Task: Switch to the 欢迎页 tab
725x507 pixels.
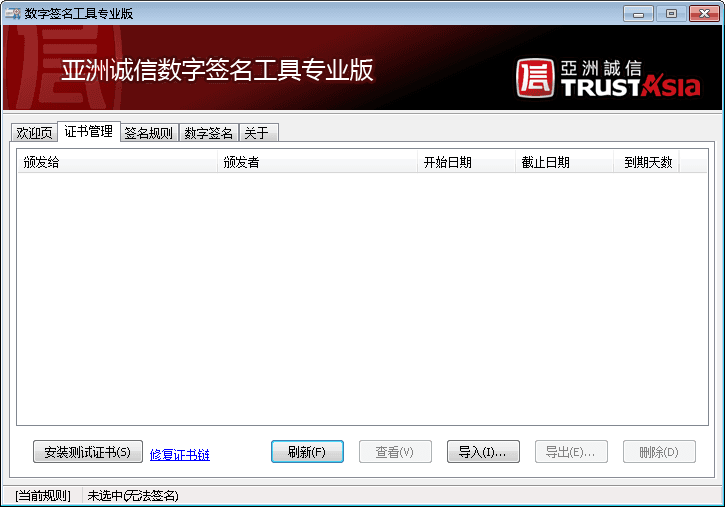Action: click(x=34, y=133)
